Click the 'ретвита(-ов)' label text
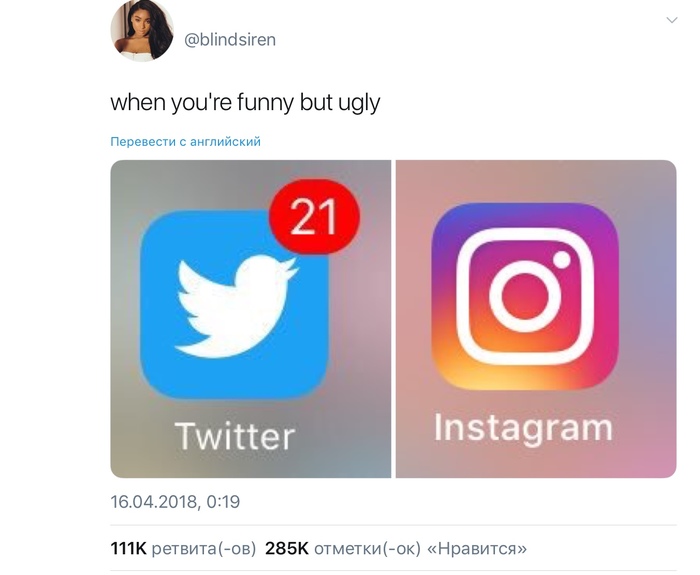The height and width of the screenshot is (575, 700). point(204,548)
